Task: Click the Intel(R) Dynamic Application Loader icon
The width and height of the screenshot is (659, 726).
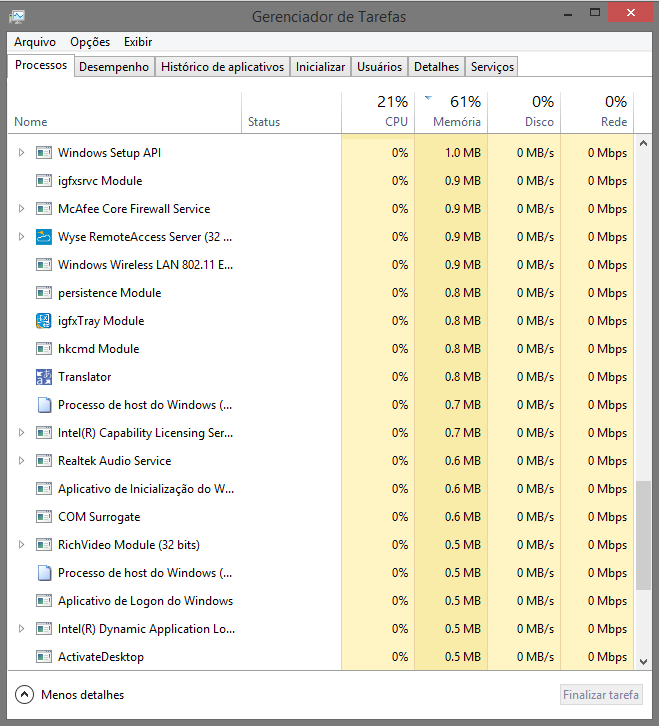Action: (x=44, y=629)
